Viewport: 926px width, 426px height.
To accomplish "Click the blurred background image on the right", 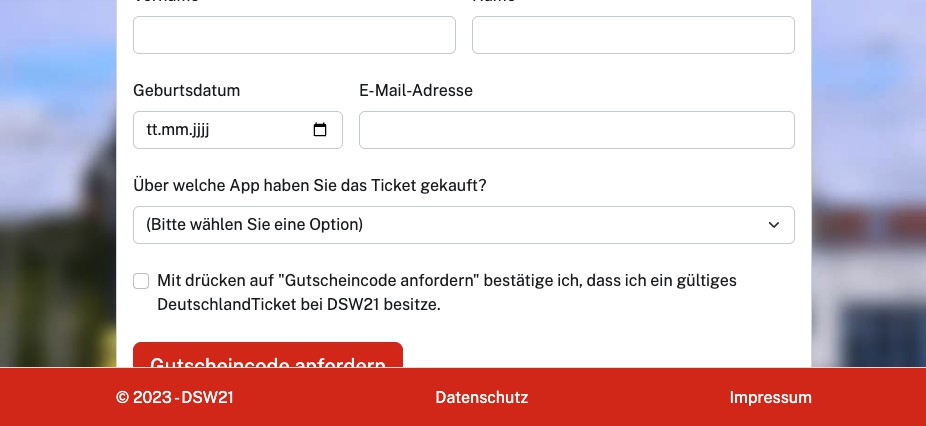I will pos(868,200).
